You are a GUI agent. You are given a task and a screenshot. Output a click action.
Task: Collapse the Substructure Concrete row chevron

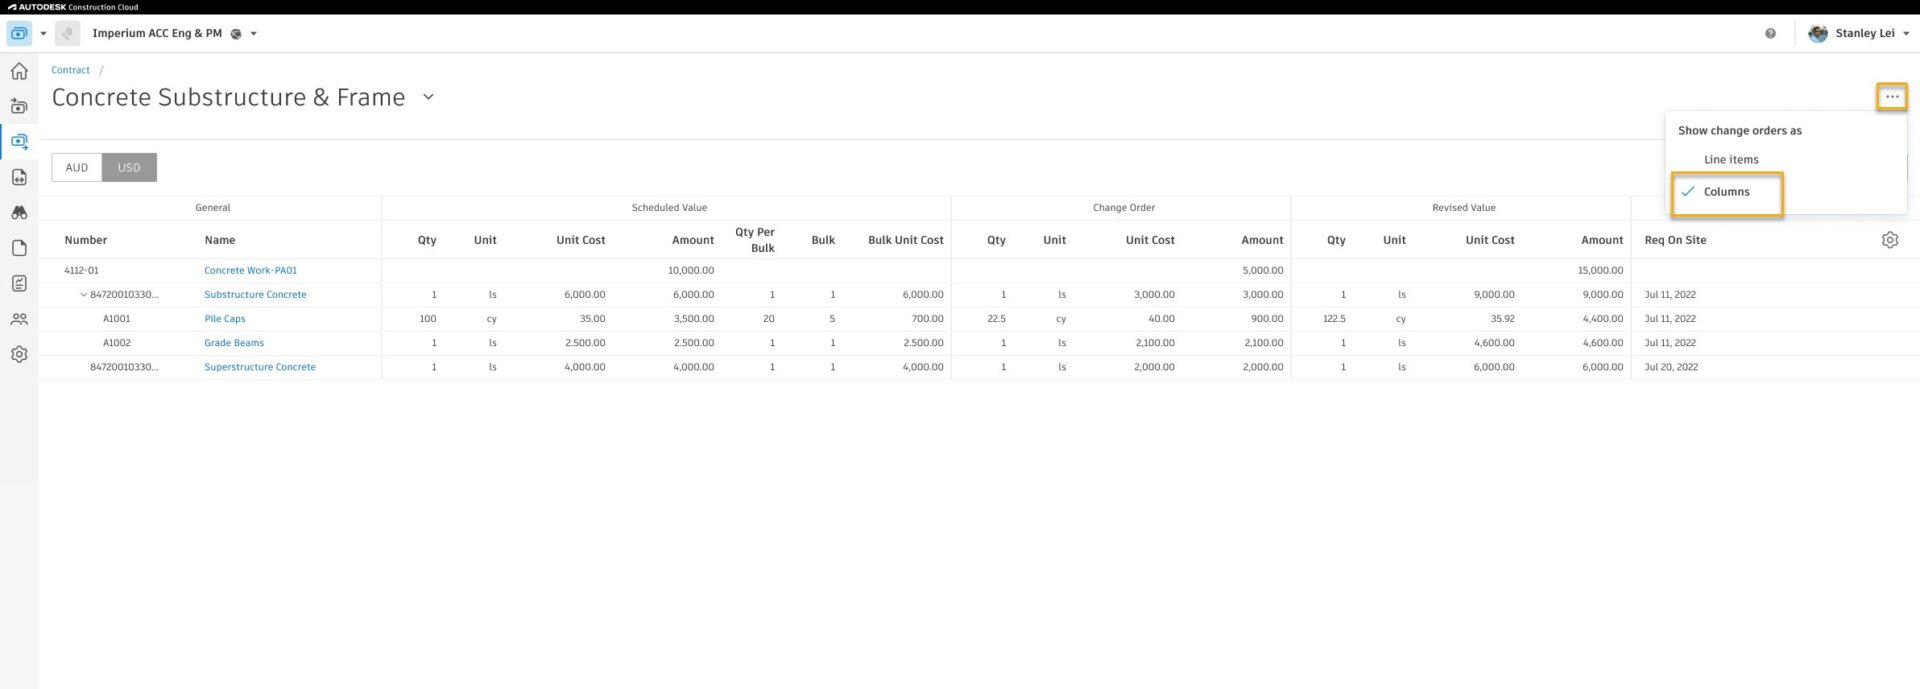point(84,295)
